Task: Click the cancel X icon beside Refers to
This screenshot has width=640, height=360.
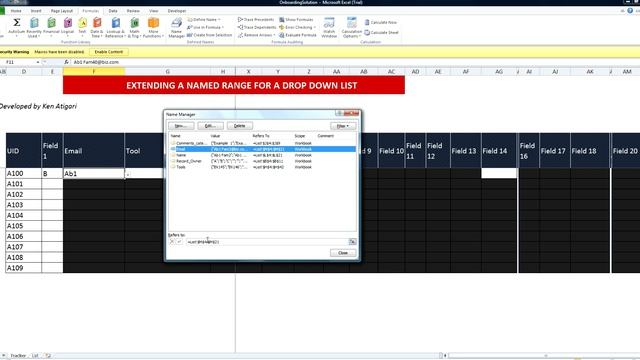Action: click(172, 242)
